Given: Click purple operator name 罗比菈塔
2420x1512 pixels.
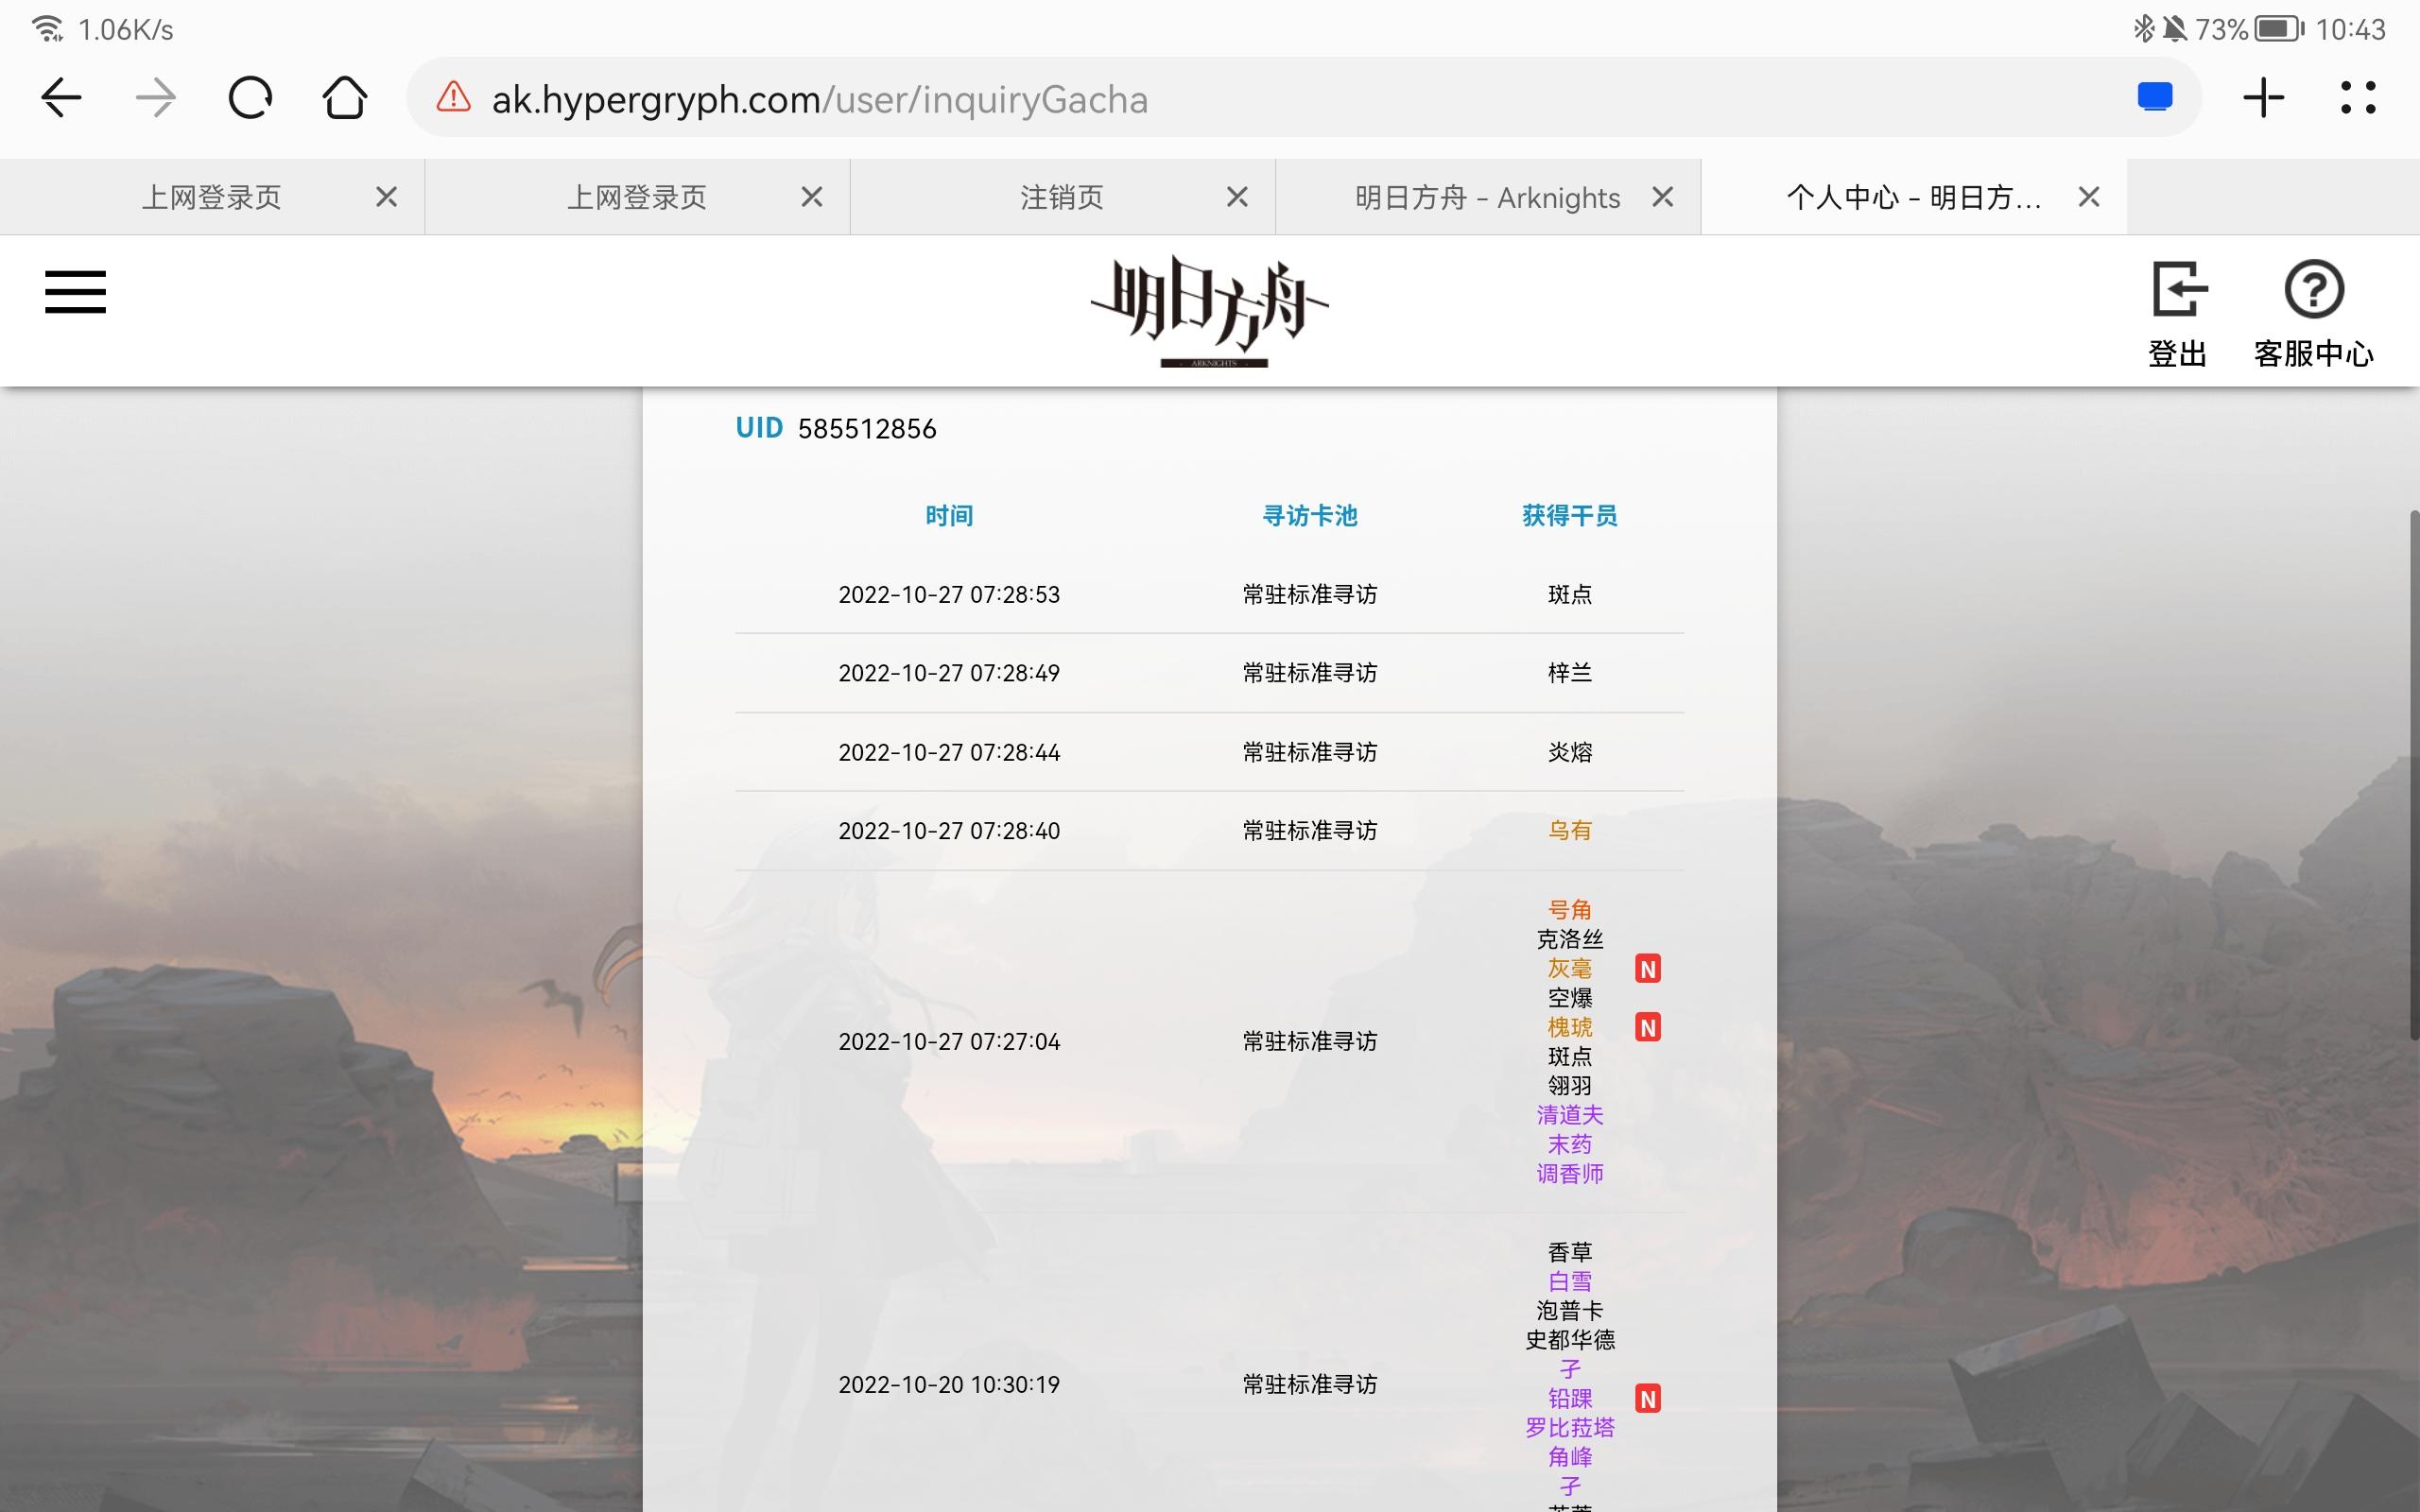Looking at the screenshot, I should [1570, 1428].
